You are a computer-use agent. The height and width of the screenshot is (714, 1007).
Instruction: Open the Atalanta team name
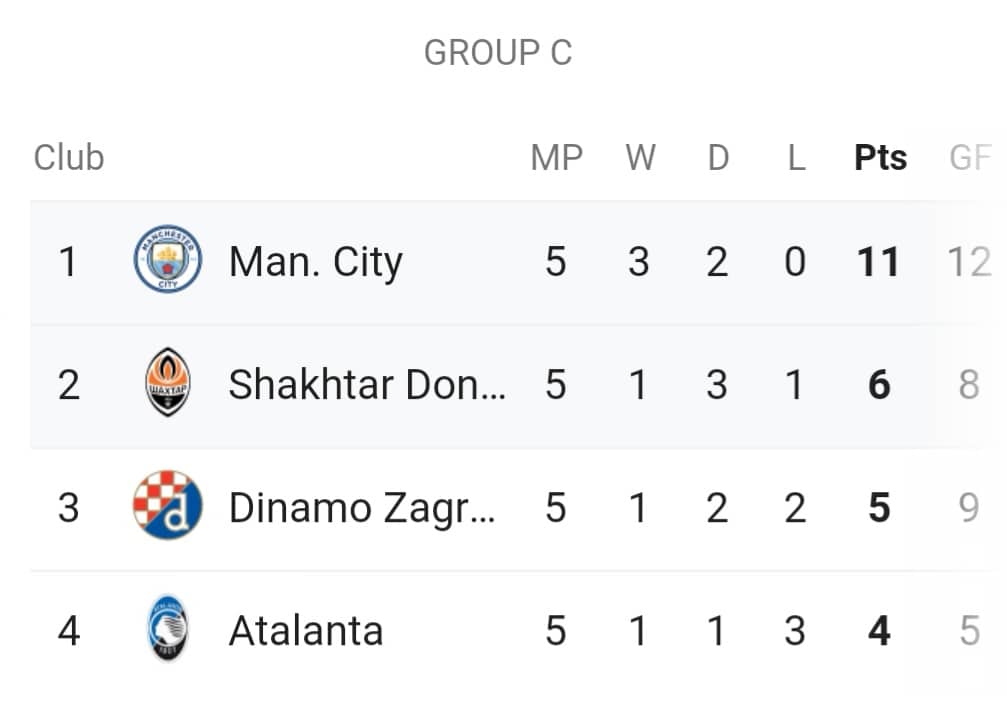tap(306, 631)
